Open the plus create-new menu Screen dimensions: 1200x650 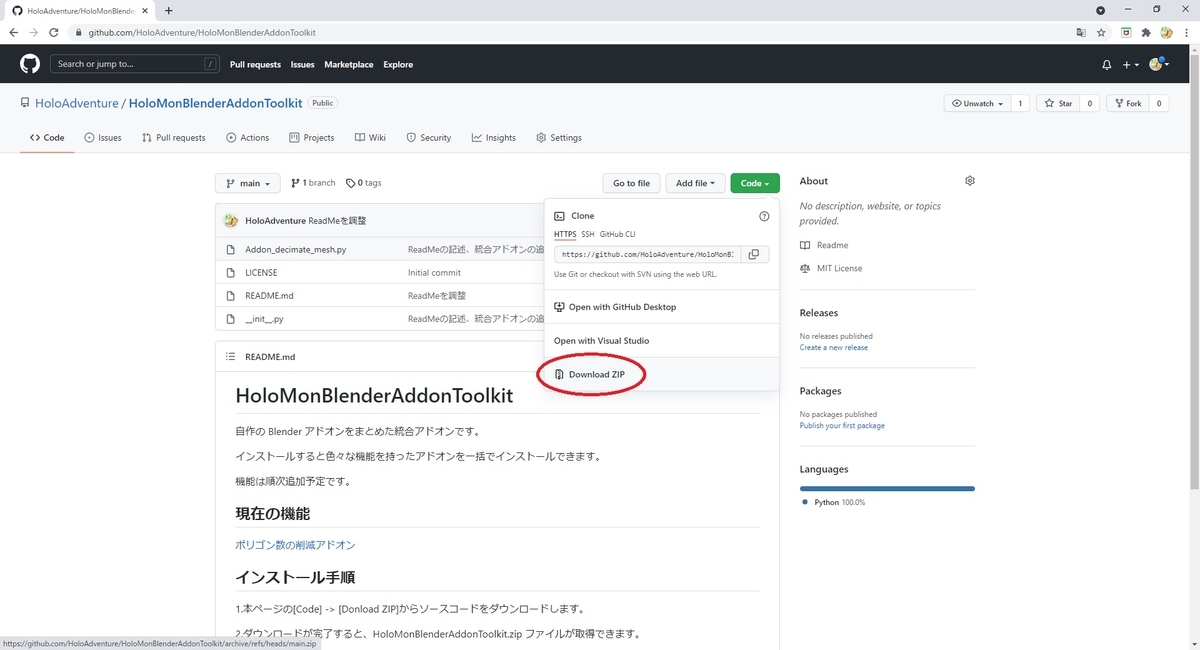tap(1130, 65)
